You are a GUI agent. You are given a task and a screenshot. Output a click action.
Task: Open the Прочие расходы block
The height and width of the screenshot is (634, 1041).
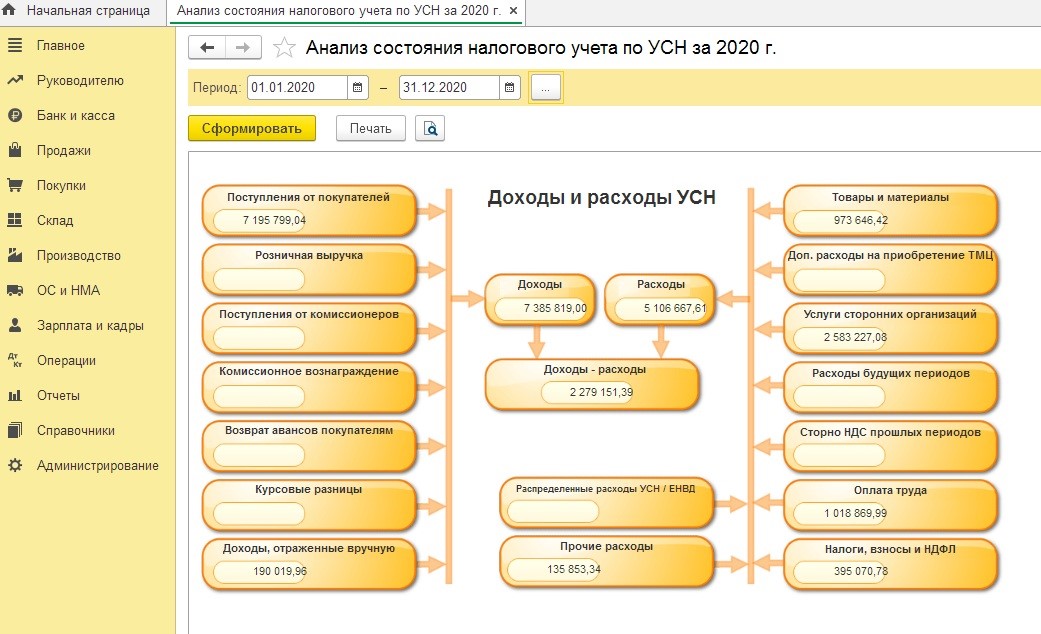606,561
